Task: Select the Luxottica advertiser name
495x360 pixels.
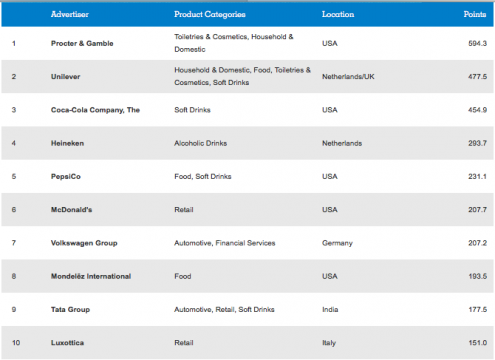Action: click(67, 343)
